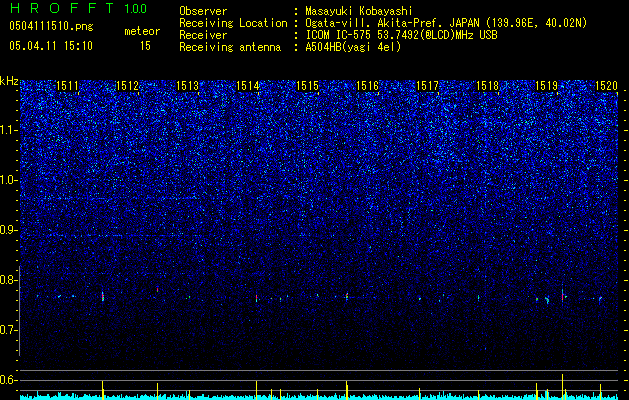Click the 1.0 kHz frequency axis label
629x400 pixels.
(x=8, y=180)
